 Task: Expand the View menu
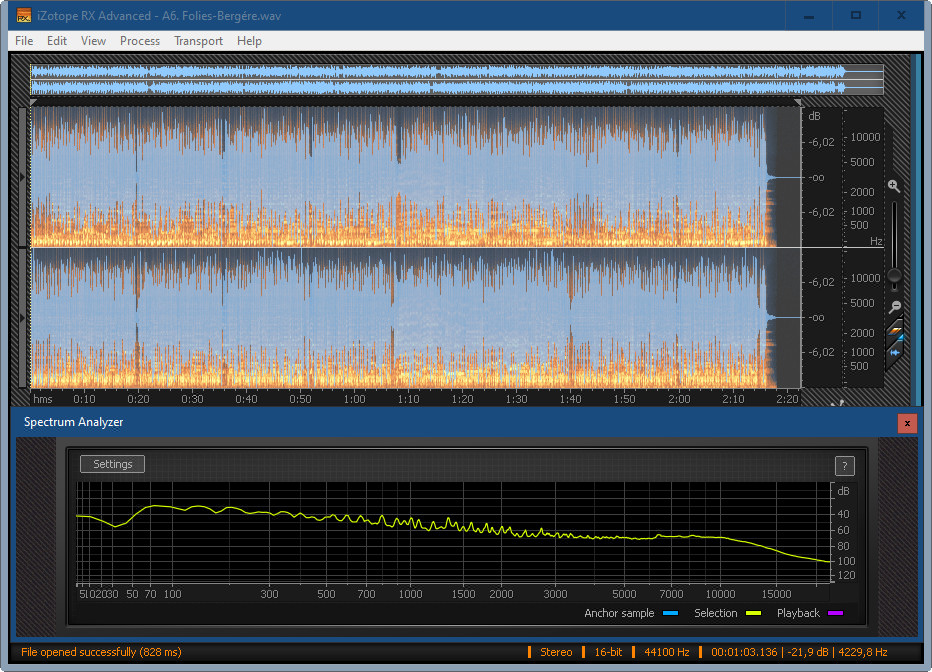point(93,41)
